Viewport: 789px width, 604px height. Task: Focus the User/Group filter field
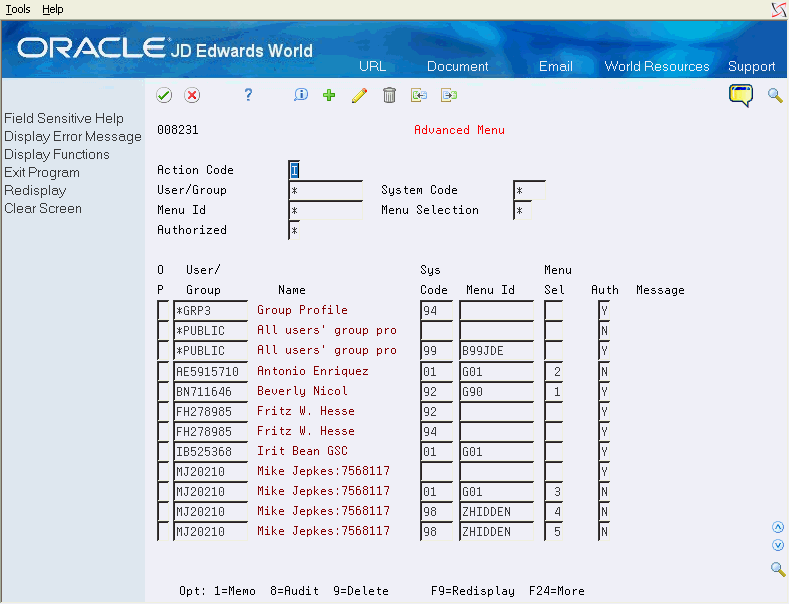point(326,191)
